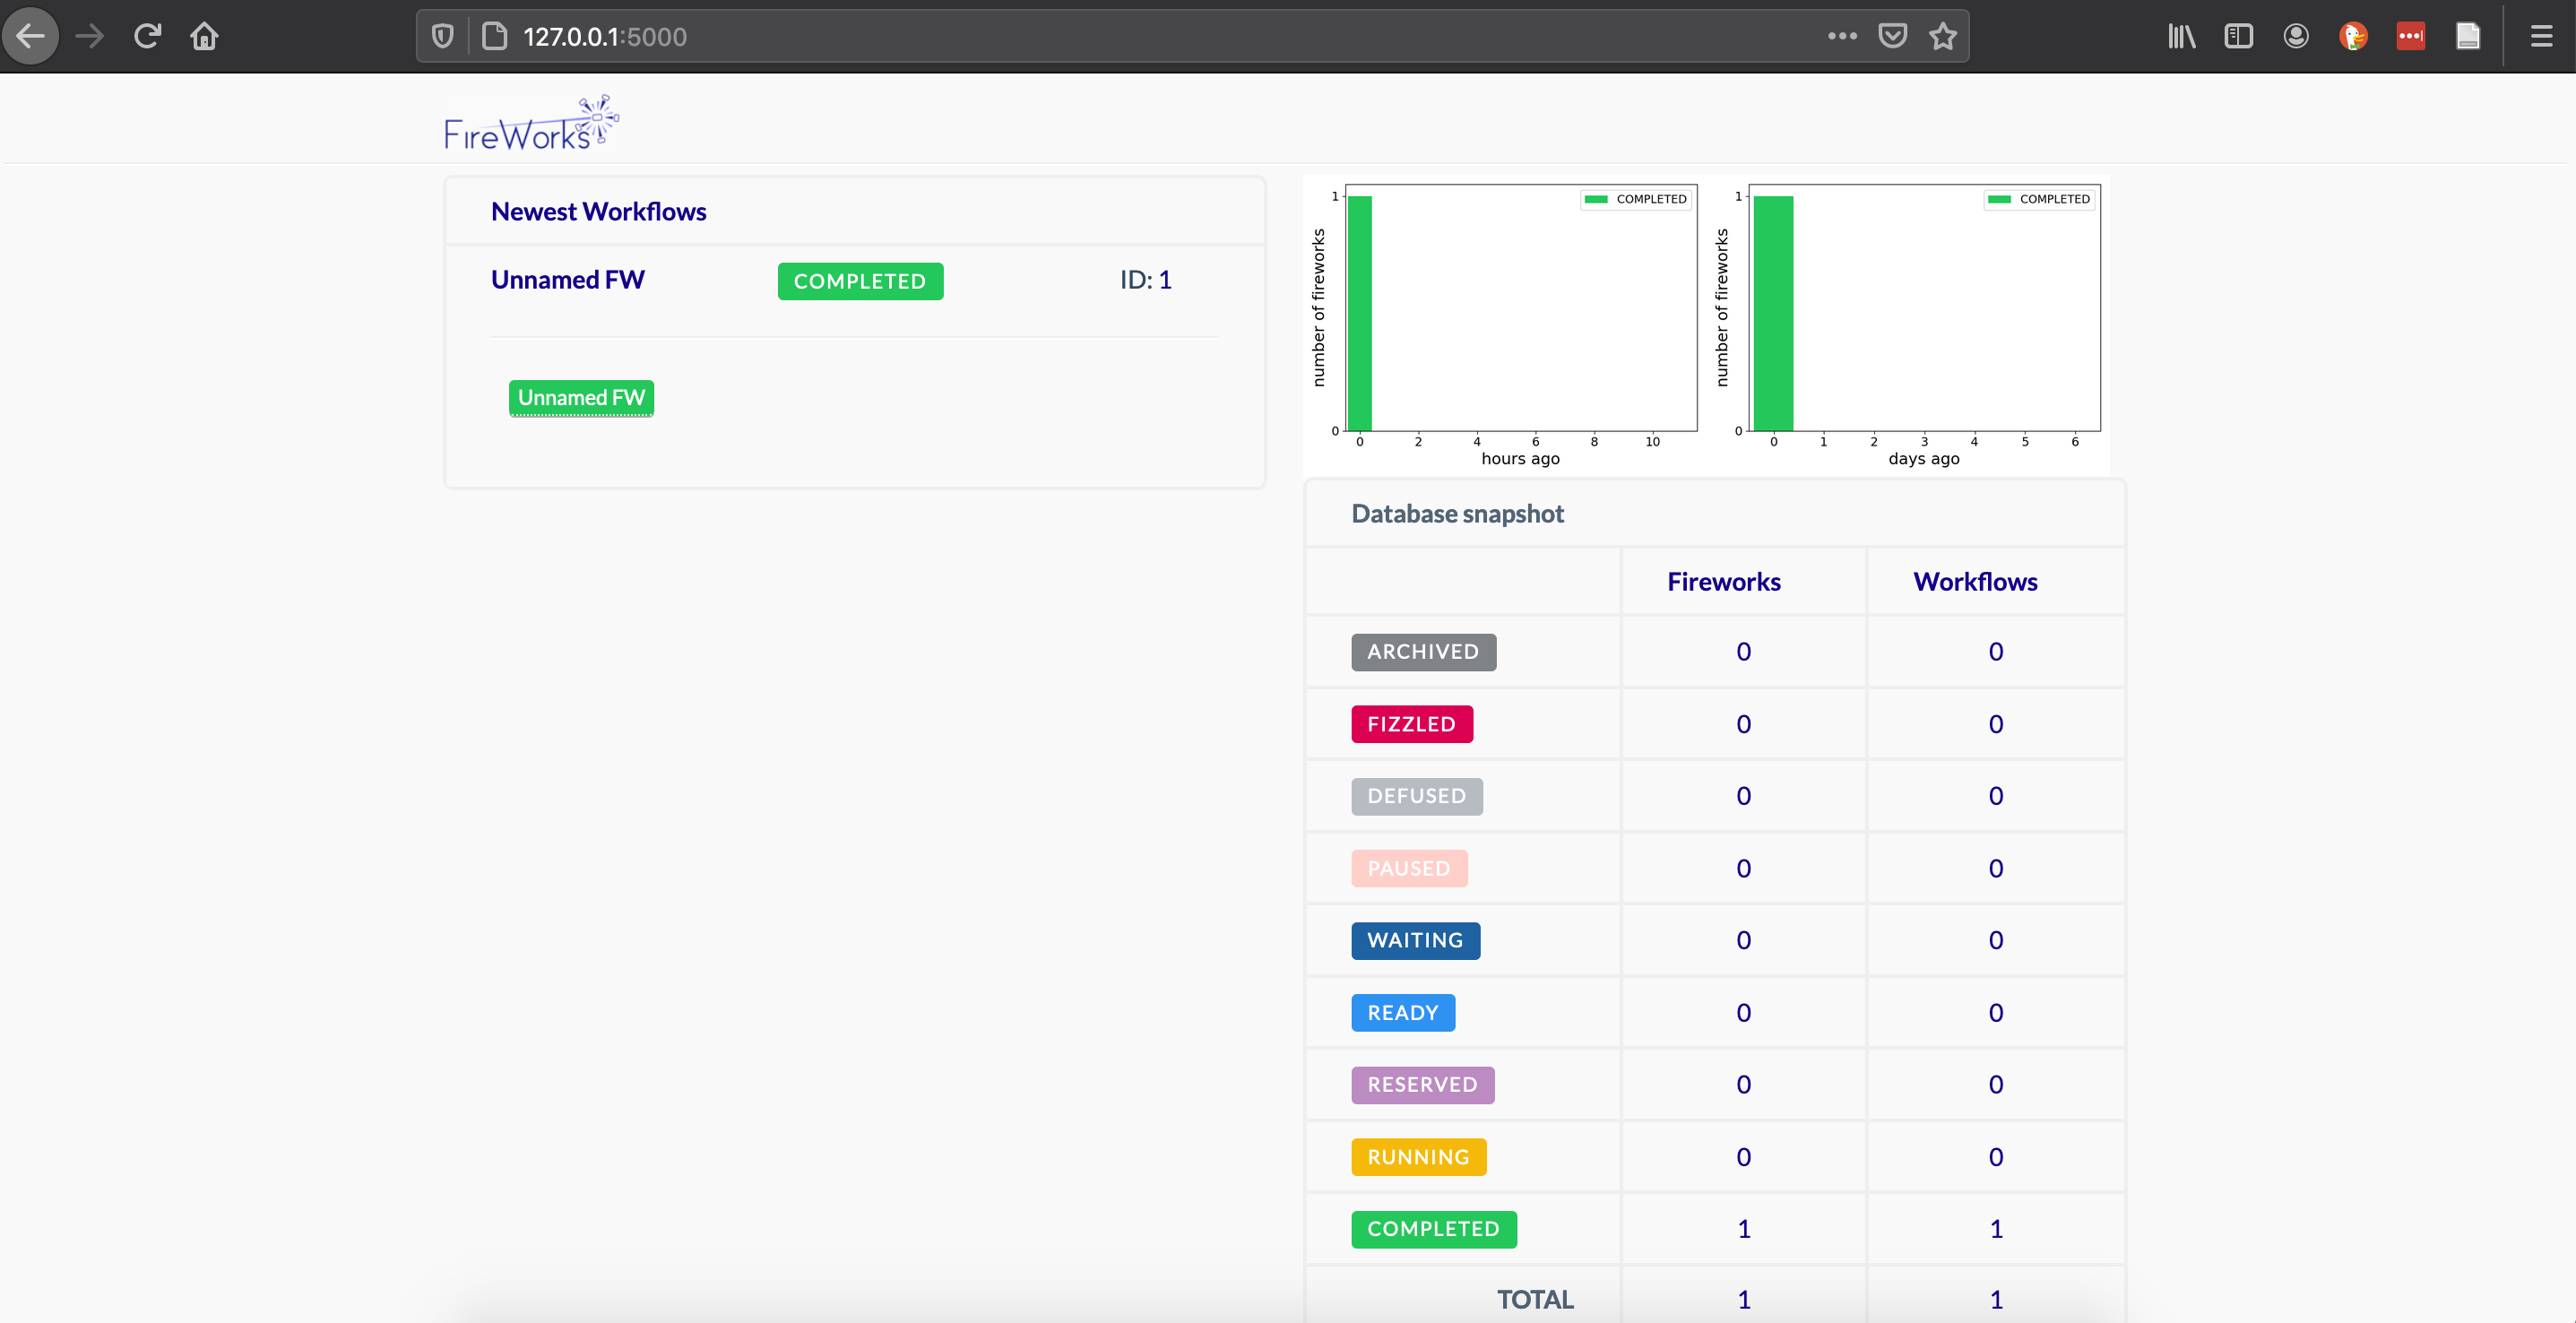Click the COMPLETED legend in the hours chart
2576x1323 pixels.
(1636, 199)
